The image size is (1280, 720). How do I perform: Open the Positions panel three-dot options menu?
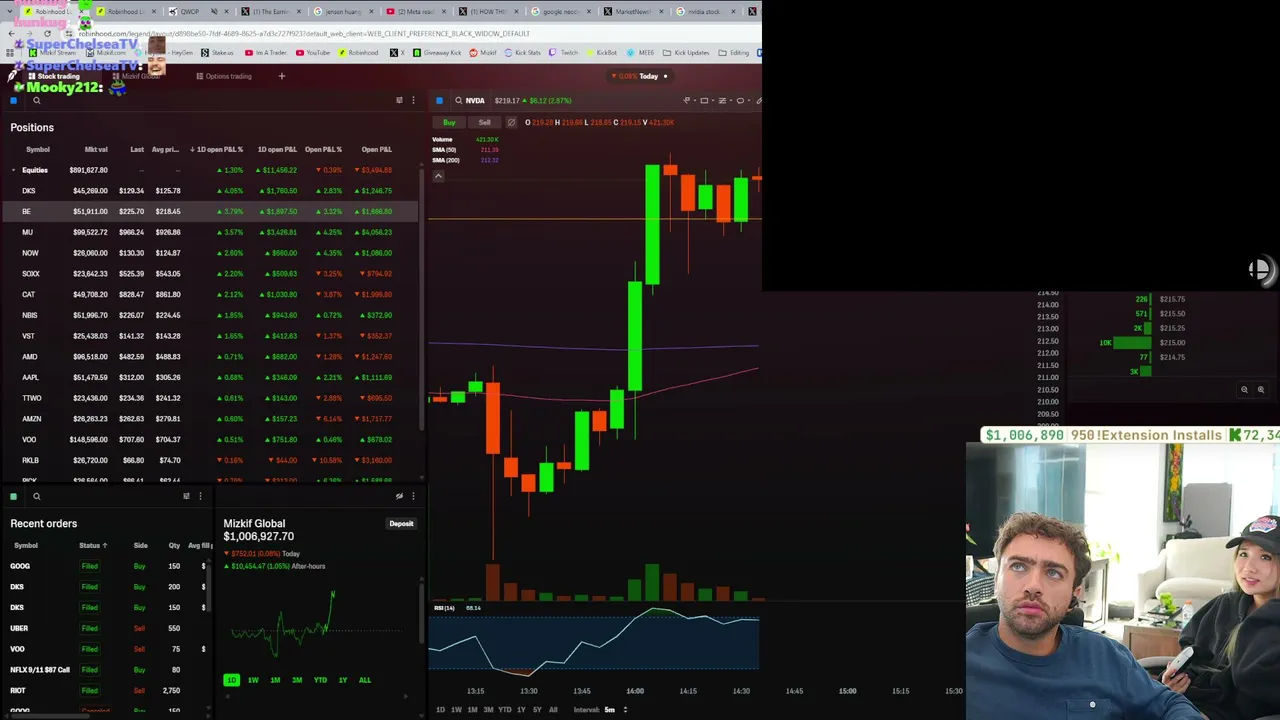pos(413,100)
